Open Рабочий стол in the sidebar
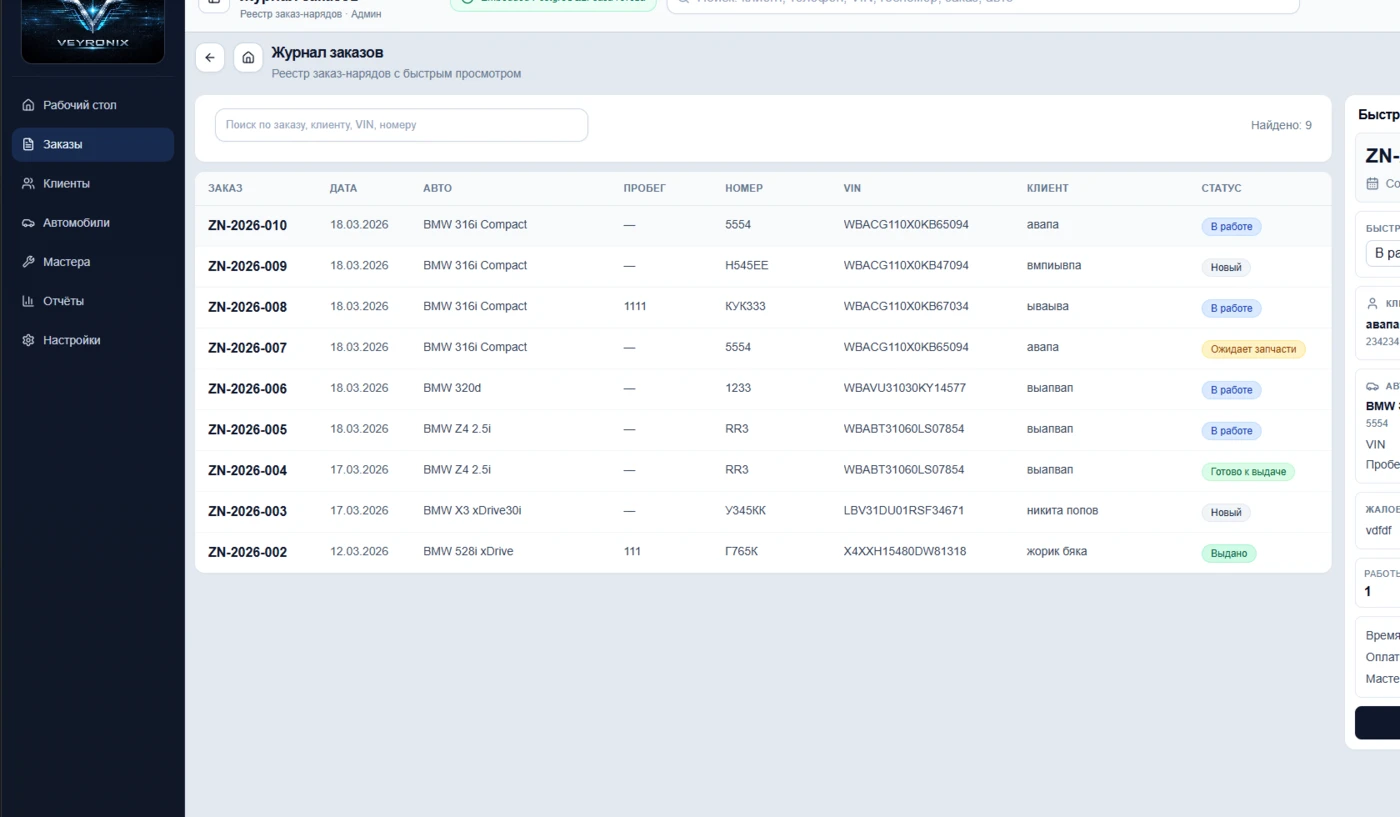This screenshot has height=817, width=1400. pyautogui.click(x=80, y=105)
